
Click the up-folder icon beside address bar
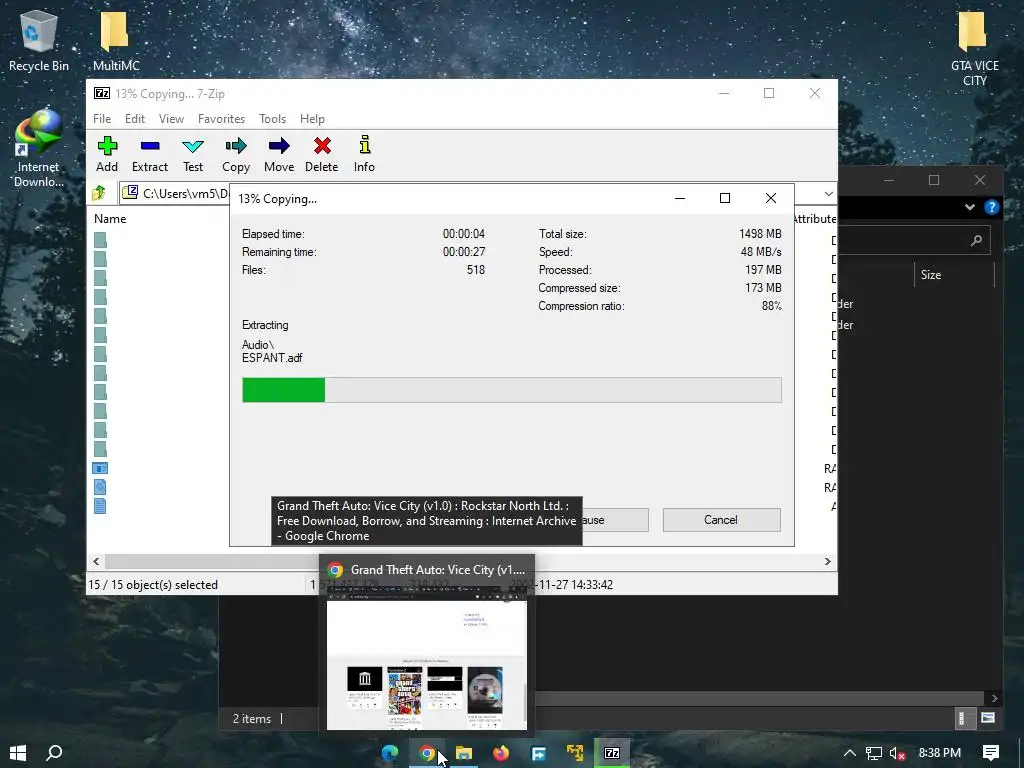99,193
